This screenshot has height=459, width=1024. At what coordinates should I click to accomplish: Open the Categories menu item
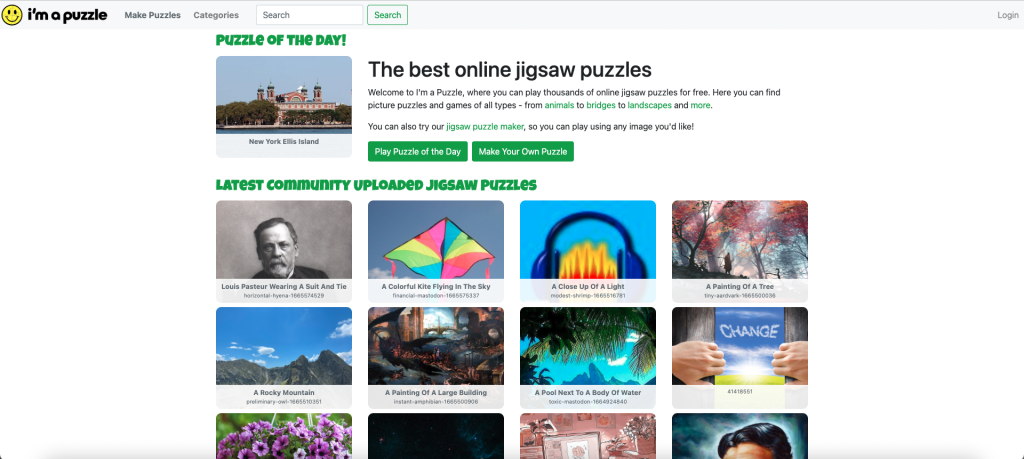click(216, 15)
